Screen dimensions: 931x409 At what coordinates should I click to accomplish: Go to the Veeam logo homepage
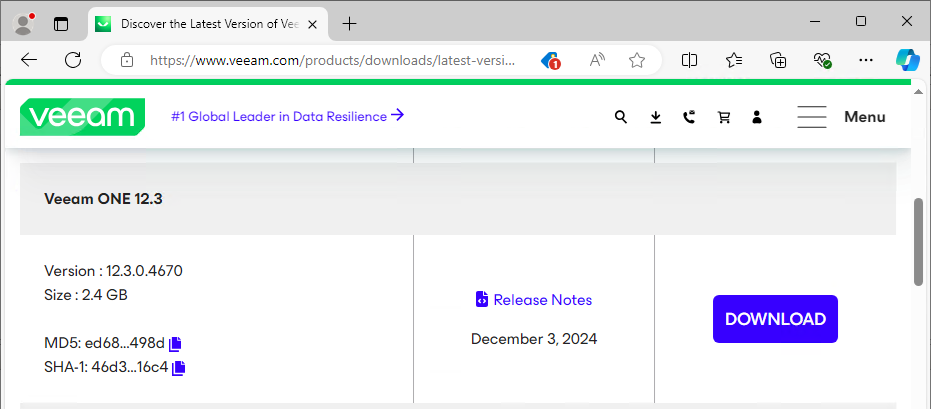[83, 117]
